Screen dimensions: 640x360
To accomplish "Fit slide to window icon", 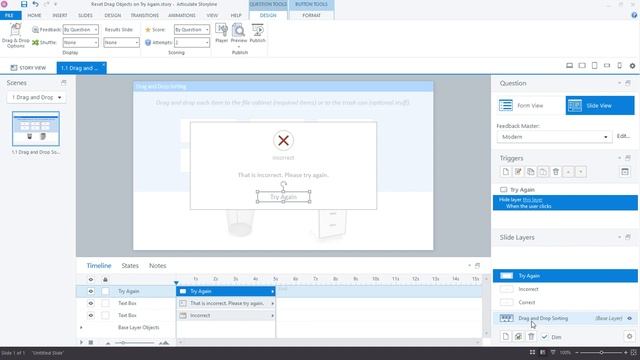I will click(634, 352).
